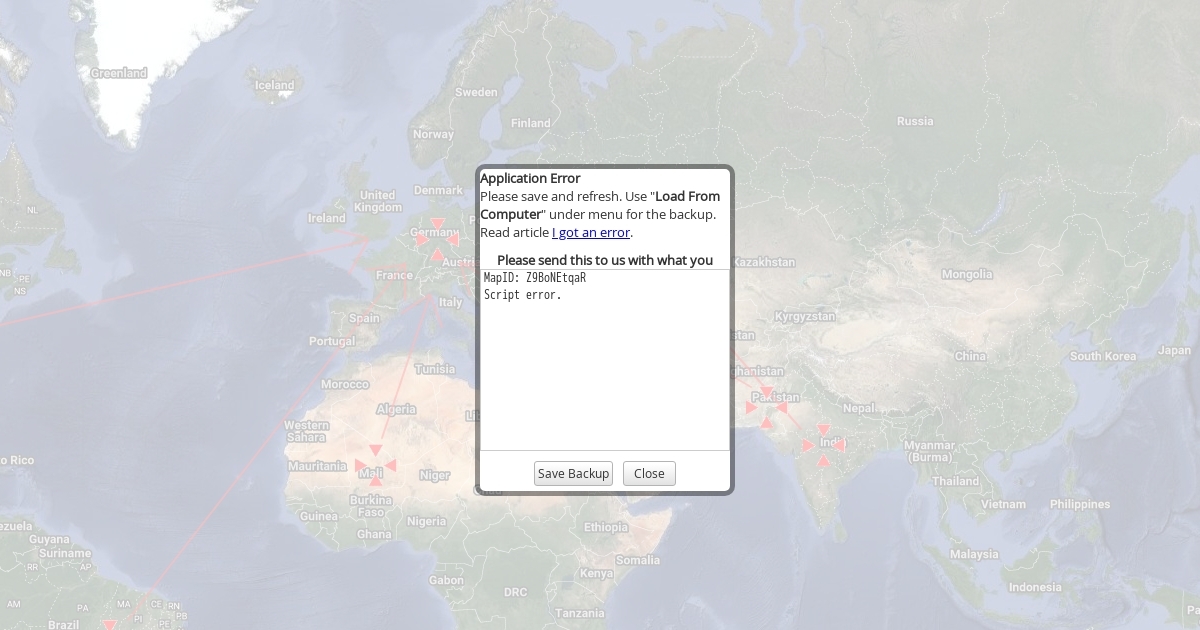This screenshot has width=1200, height=630.
Task: Click the Russia map label
Action: pos(915,121)
